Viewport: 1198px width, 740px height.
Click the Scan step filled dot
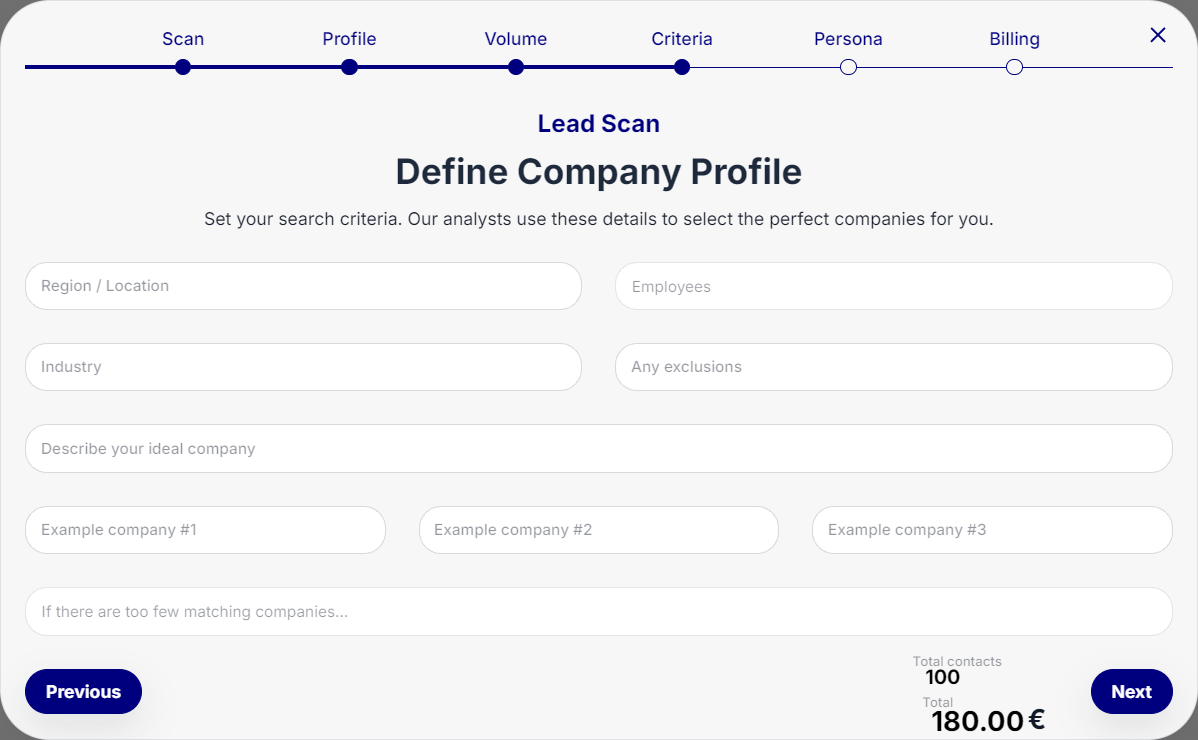tap(183, 67)
